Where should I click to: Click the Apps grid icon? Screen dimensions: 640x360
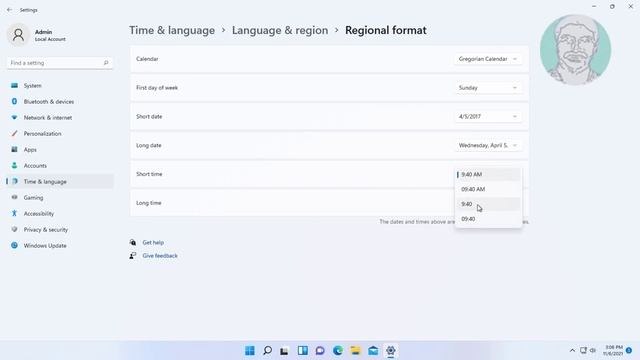(14, 149)
